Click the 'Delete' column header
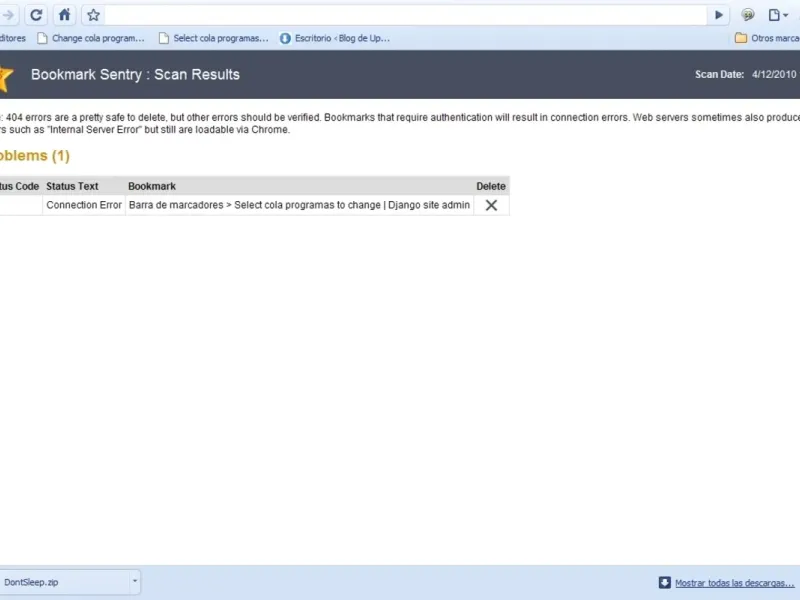The height and width of the screenshot is (600, 800). coord(491,186)
